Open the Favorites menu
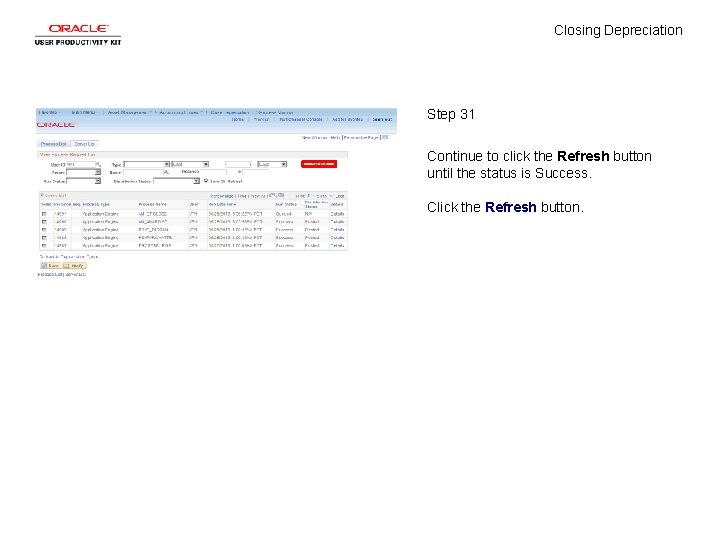 (48, 112)
